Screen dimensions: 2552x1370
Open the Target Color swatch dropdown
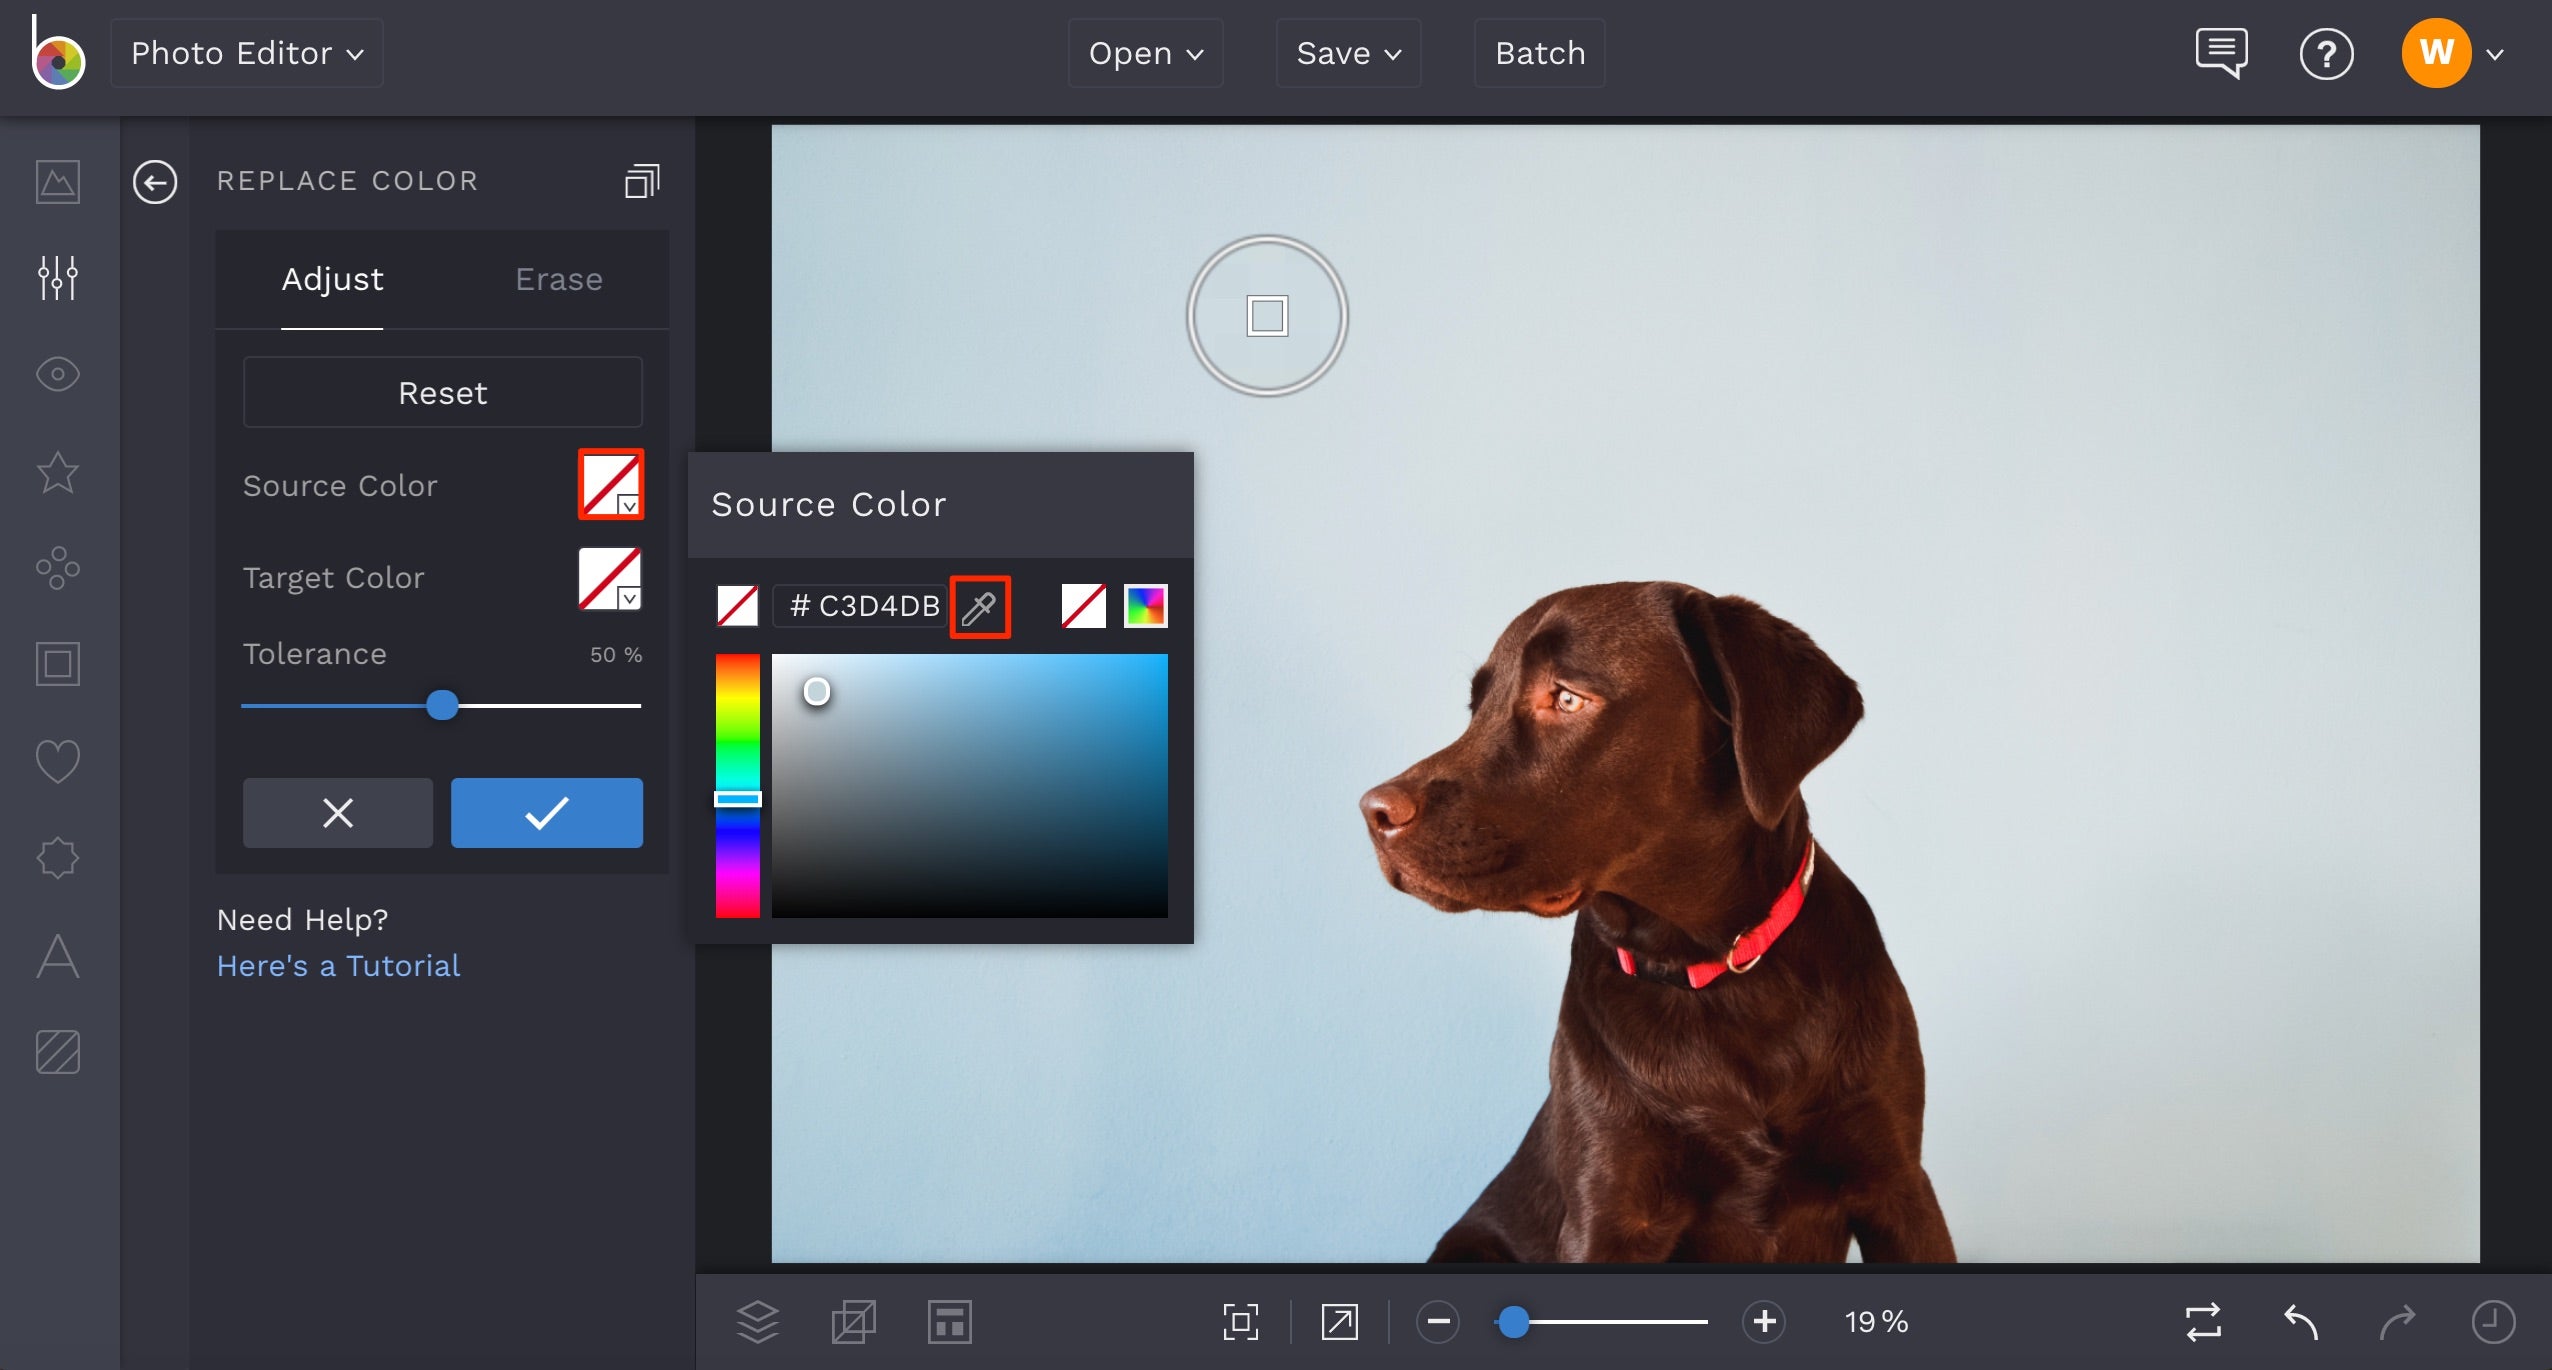[x=628, y=600]
